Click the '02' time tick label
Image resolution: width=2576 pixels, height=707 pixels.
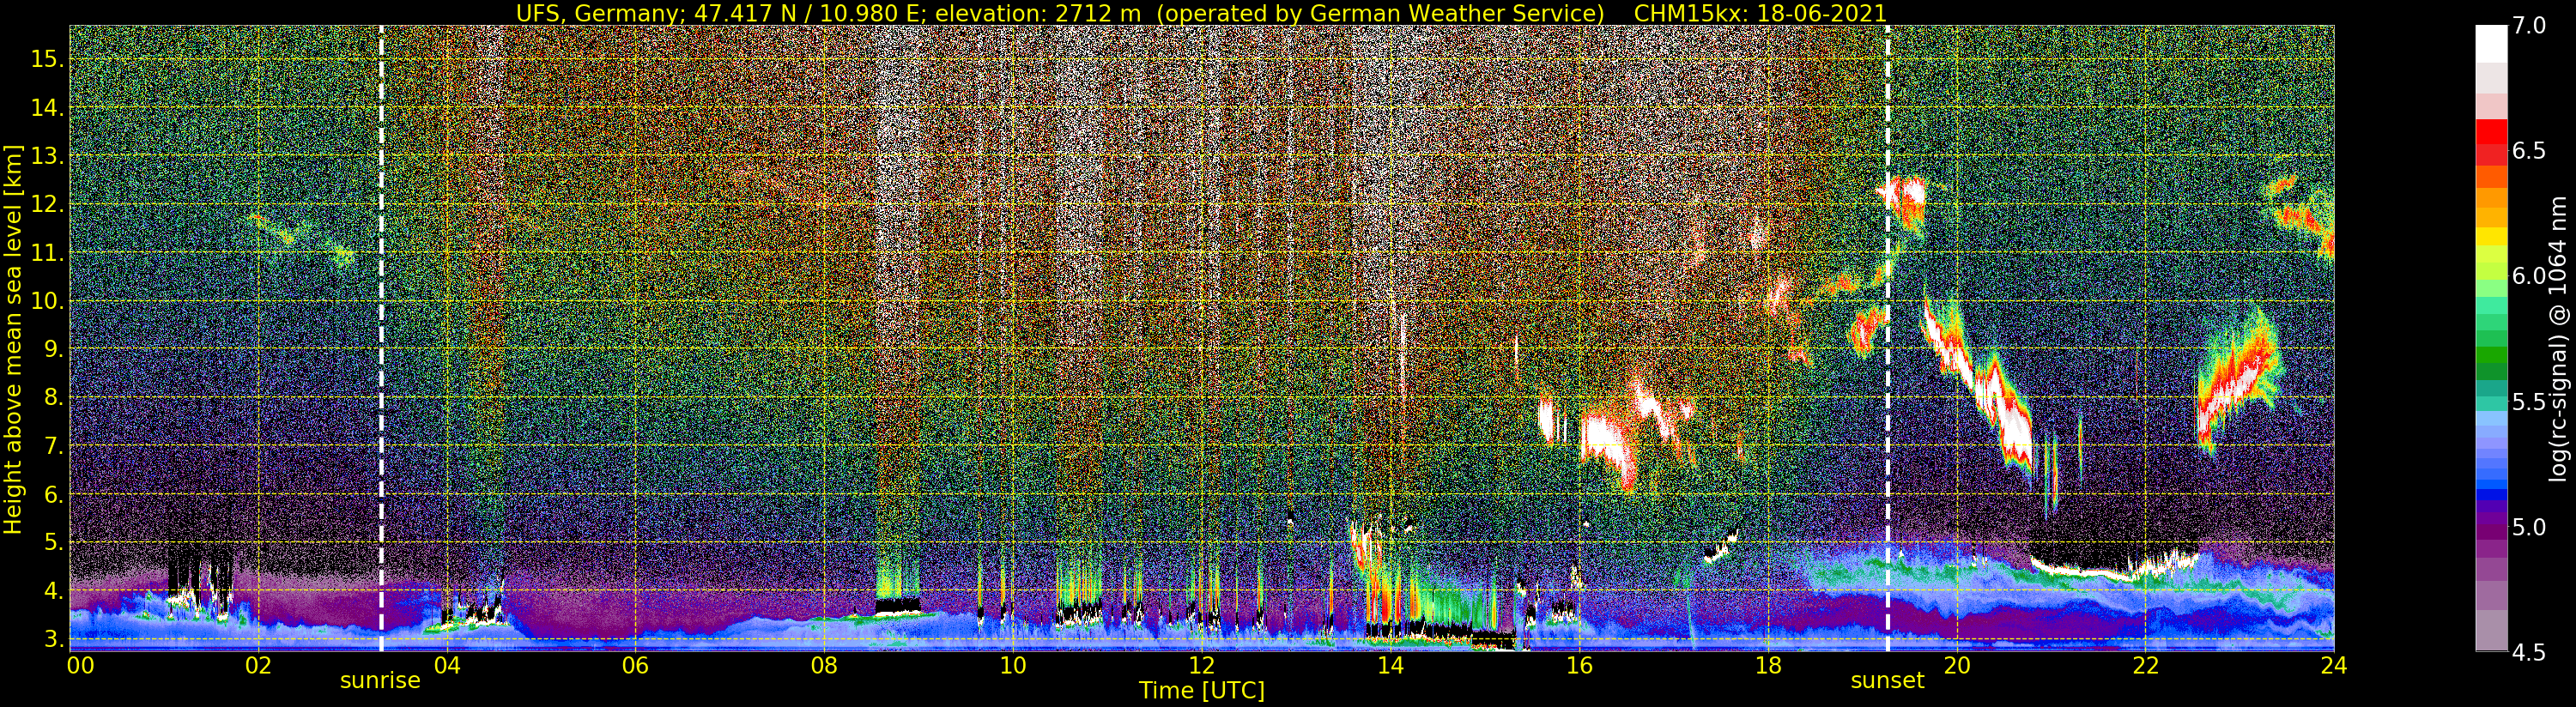tap(259, 666)
